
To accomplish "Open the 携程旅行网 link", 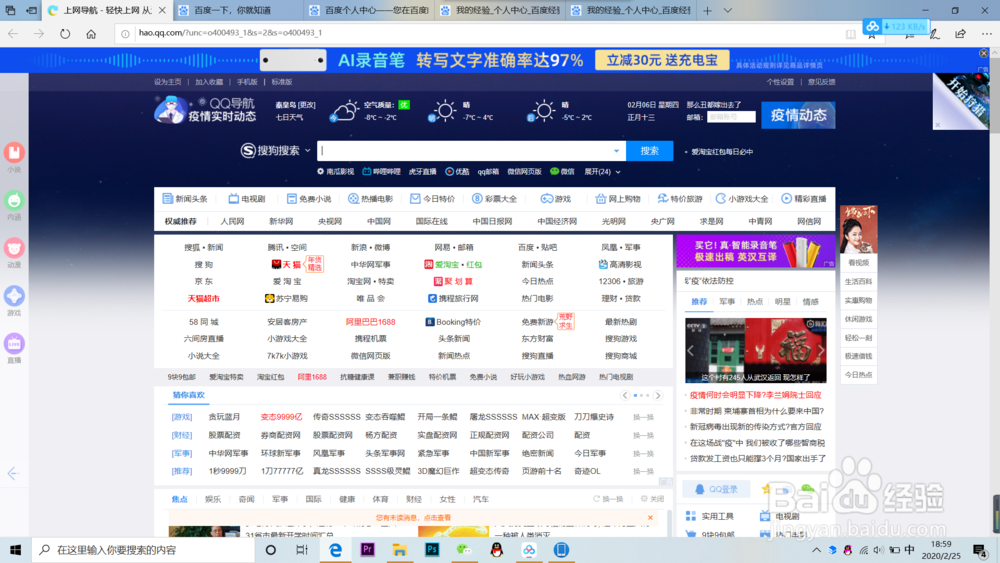I will pos(453,298).
